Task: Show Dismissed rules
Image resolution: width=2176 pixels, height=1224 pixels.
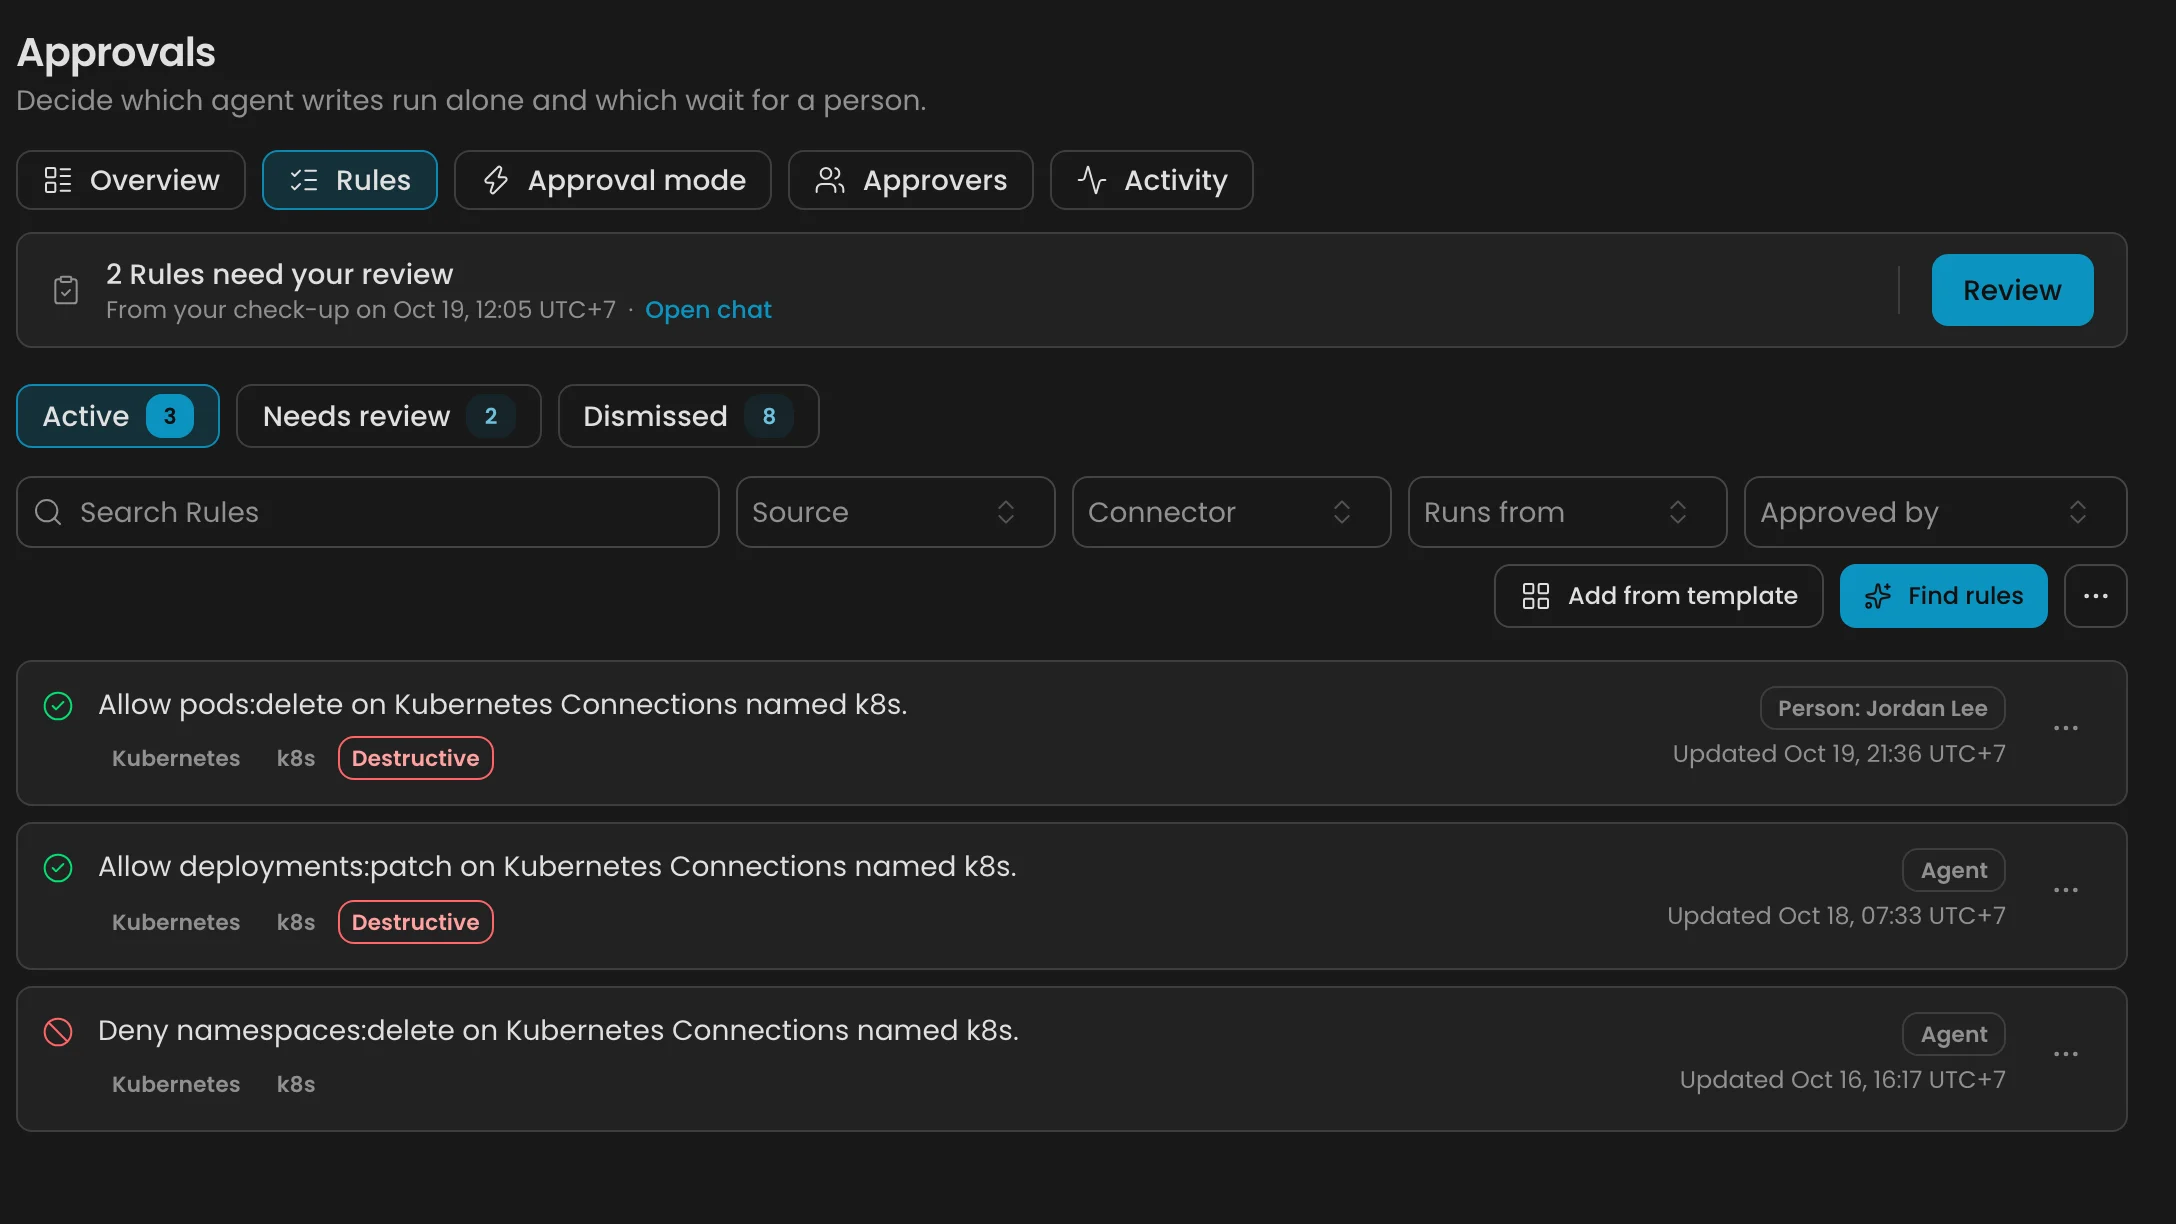Action: 689,416
